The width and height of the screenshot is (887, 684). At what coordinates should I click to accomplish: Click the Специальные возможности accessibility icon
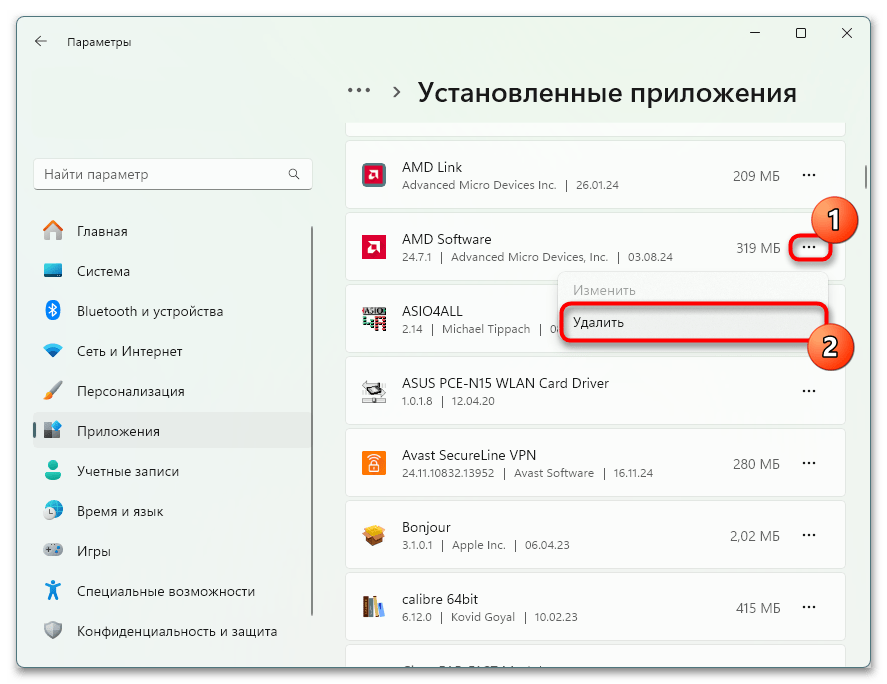53,591
